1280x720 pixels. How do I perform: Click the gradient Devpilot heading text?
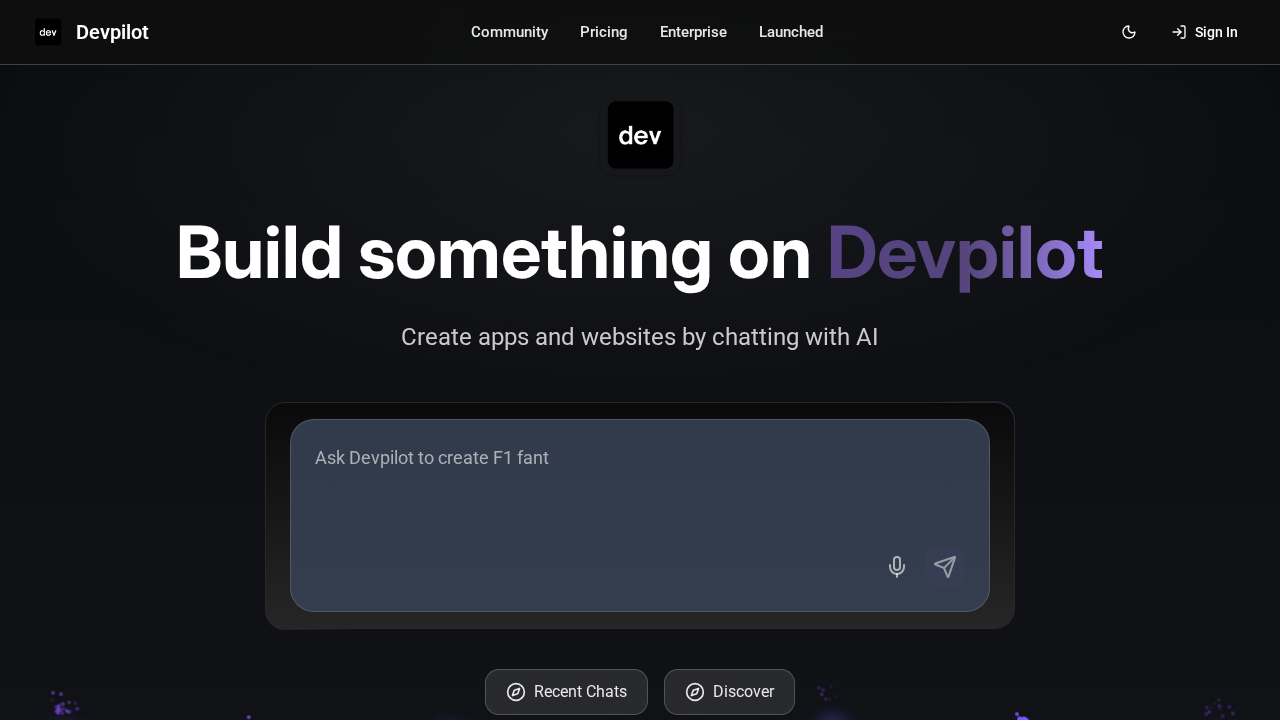(964, 255)
